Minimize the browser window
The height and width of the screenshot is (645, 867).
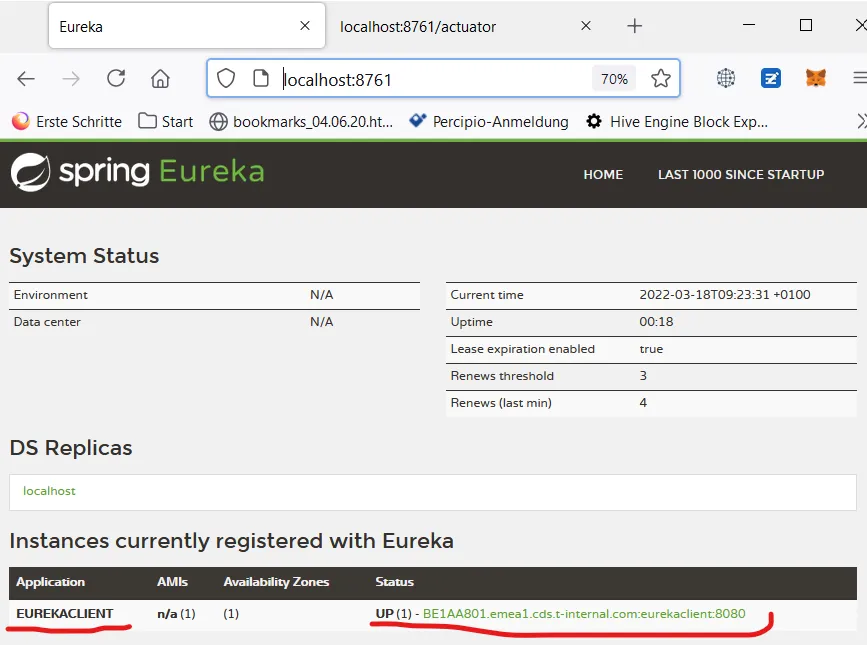(749, 25)
